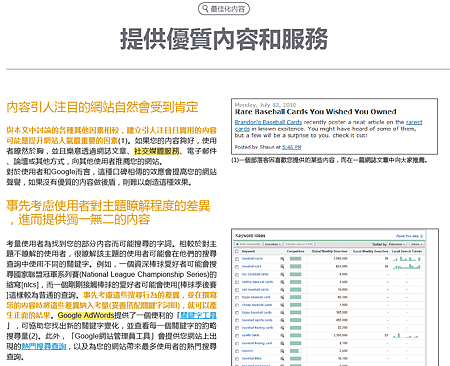Viewport: 450px width, 366px height.
Task: Click the highlighted 社交媒體服務 text
Action: pyautogui.click(x=157, y=151)
